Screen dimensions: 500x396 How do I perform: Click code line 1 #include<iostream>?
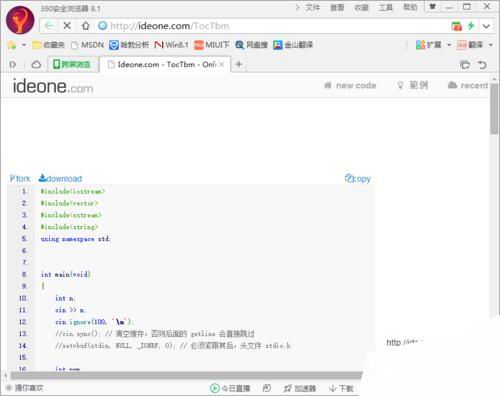point(73,191)
